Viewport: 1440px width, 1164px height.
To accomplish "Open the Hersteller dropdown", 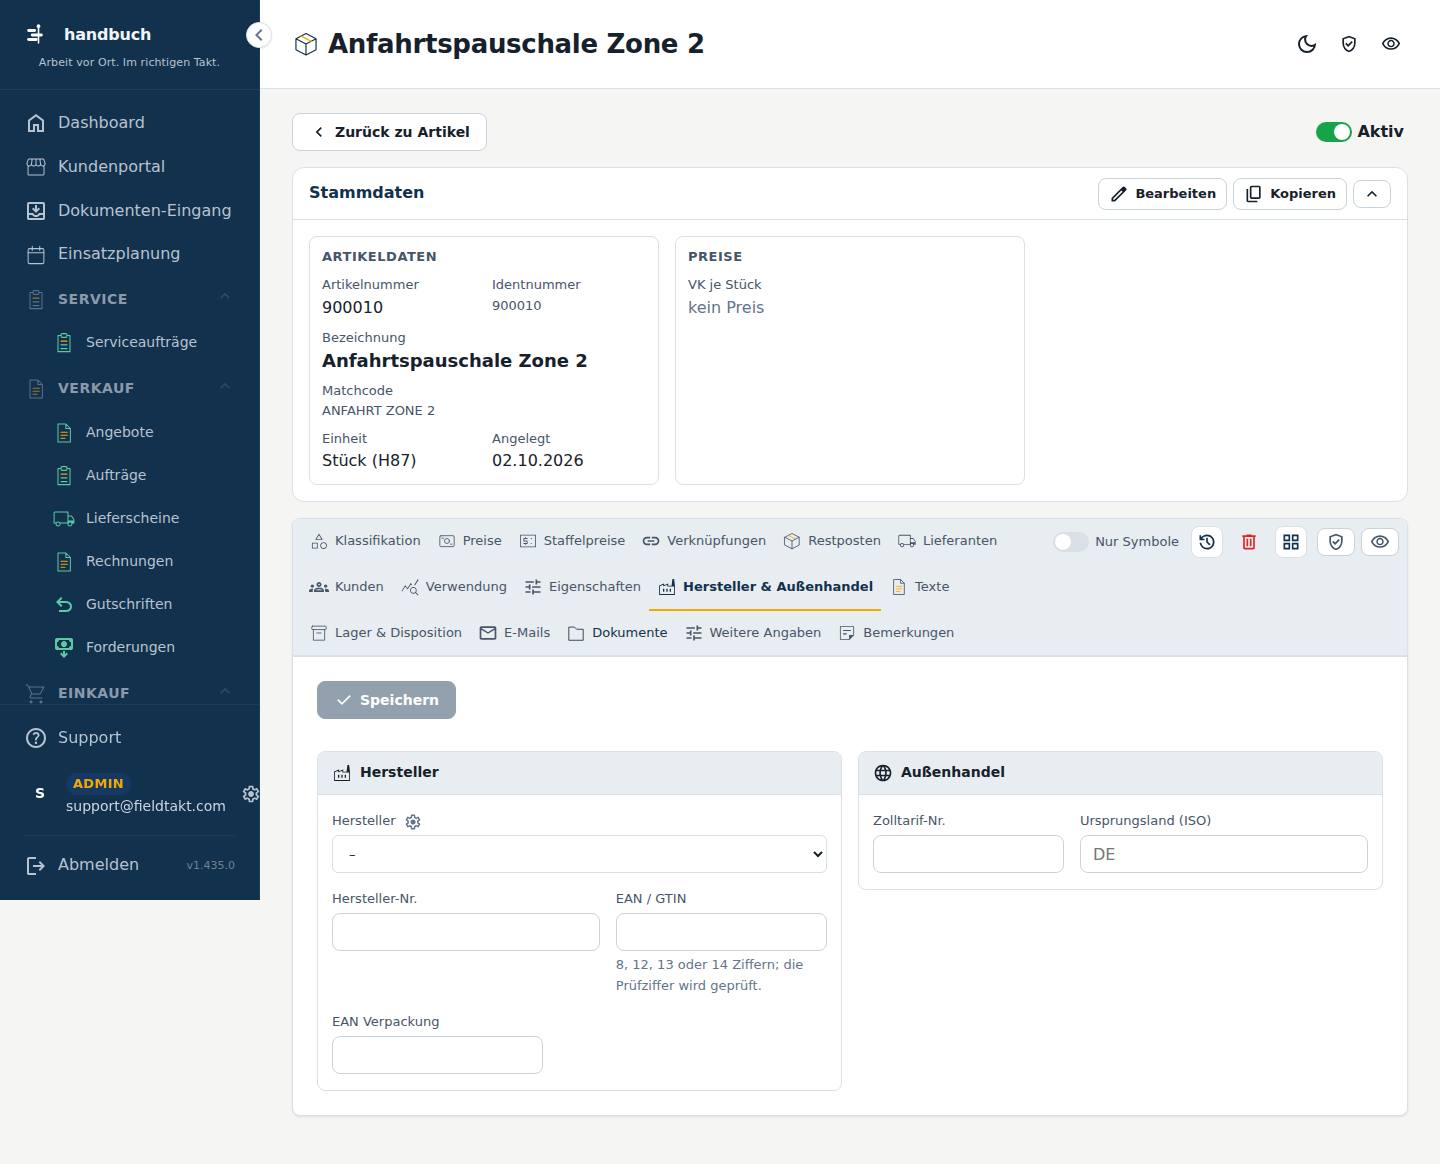I will (x=579, y=854).
